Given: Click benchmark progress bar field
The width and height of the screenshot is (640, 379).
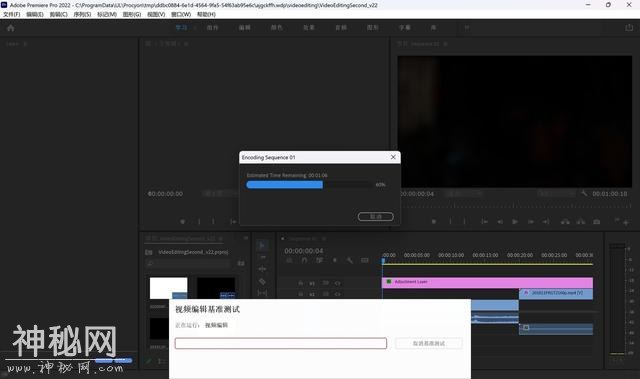Looking at the screenshot, I should (x=281, y=343).
